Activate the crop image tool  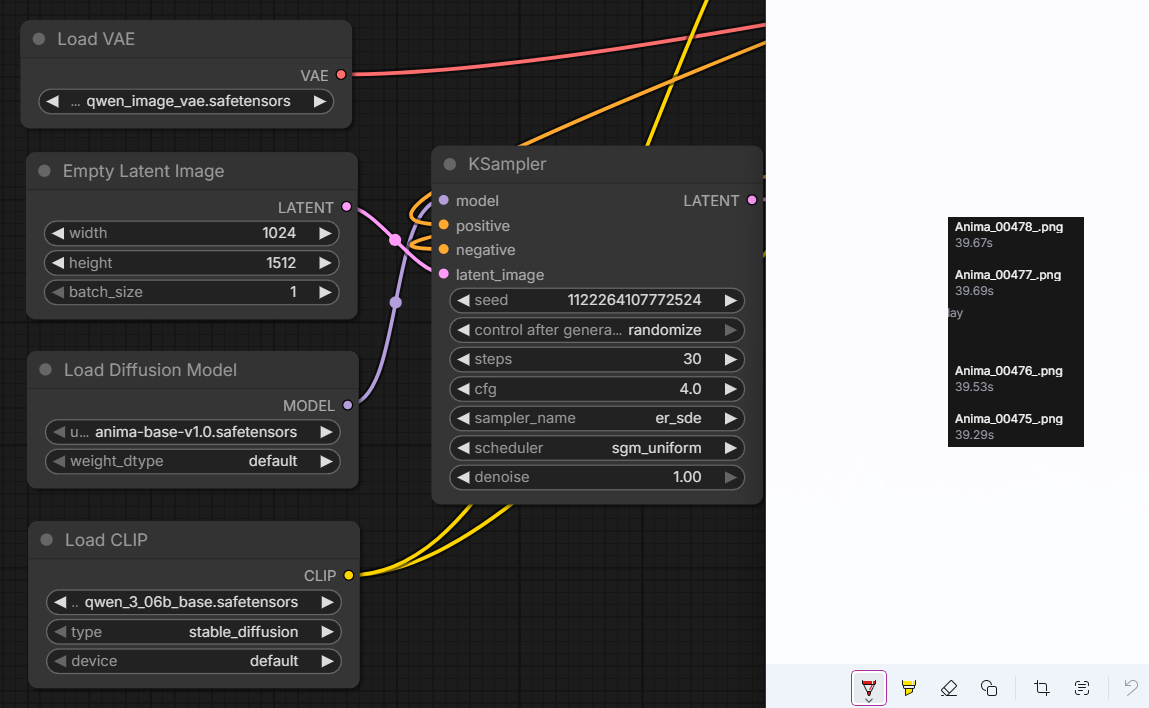coord(1041,687)
